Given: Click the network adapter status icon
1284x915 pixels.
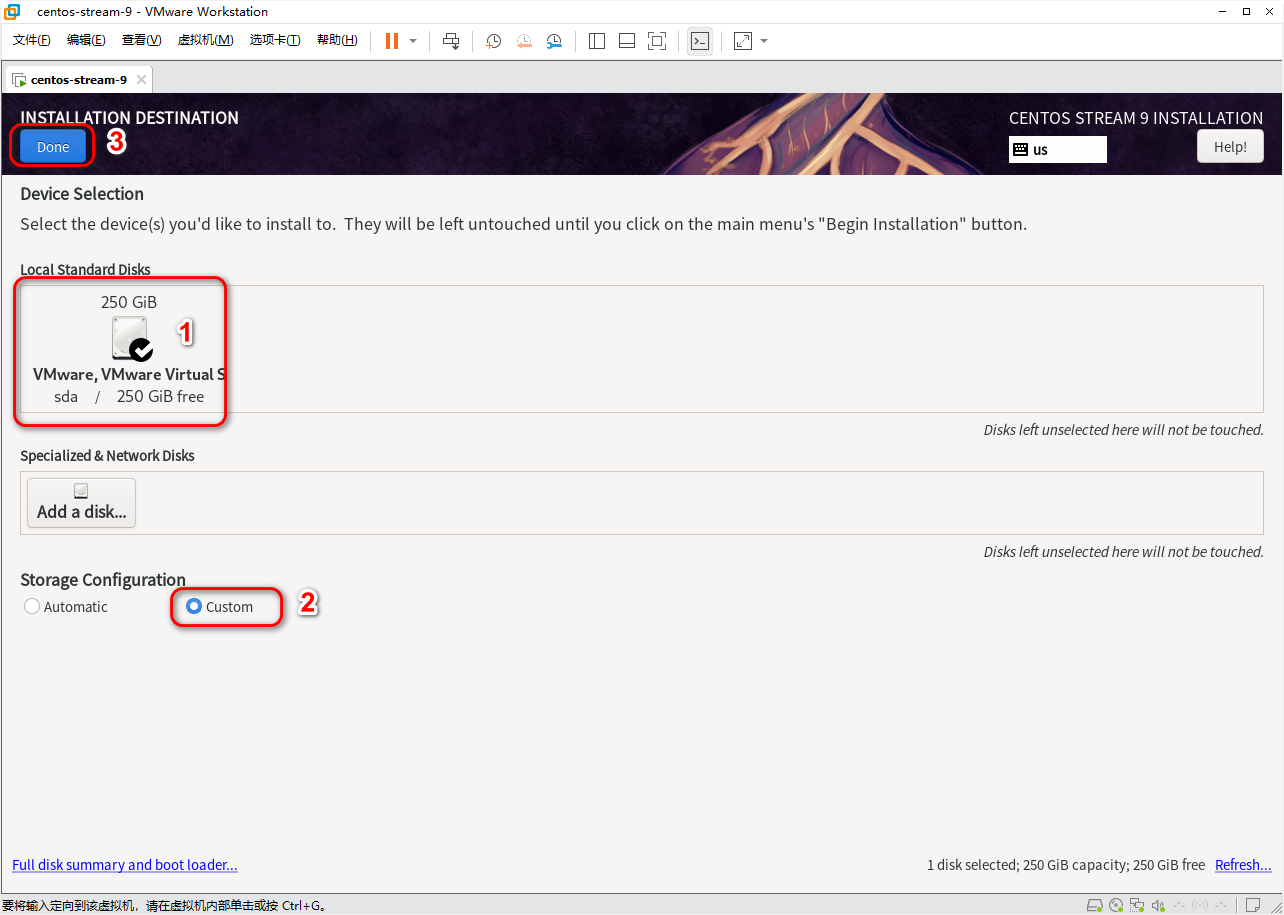Looking at the screenshot, I should (x=1137, y=905).
